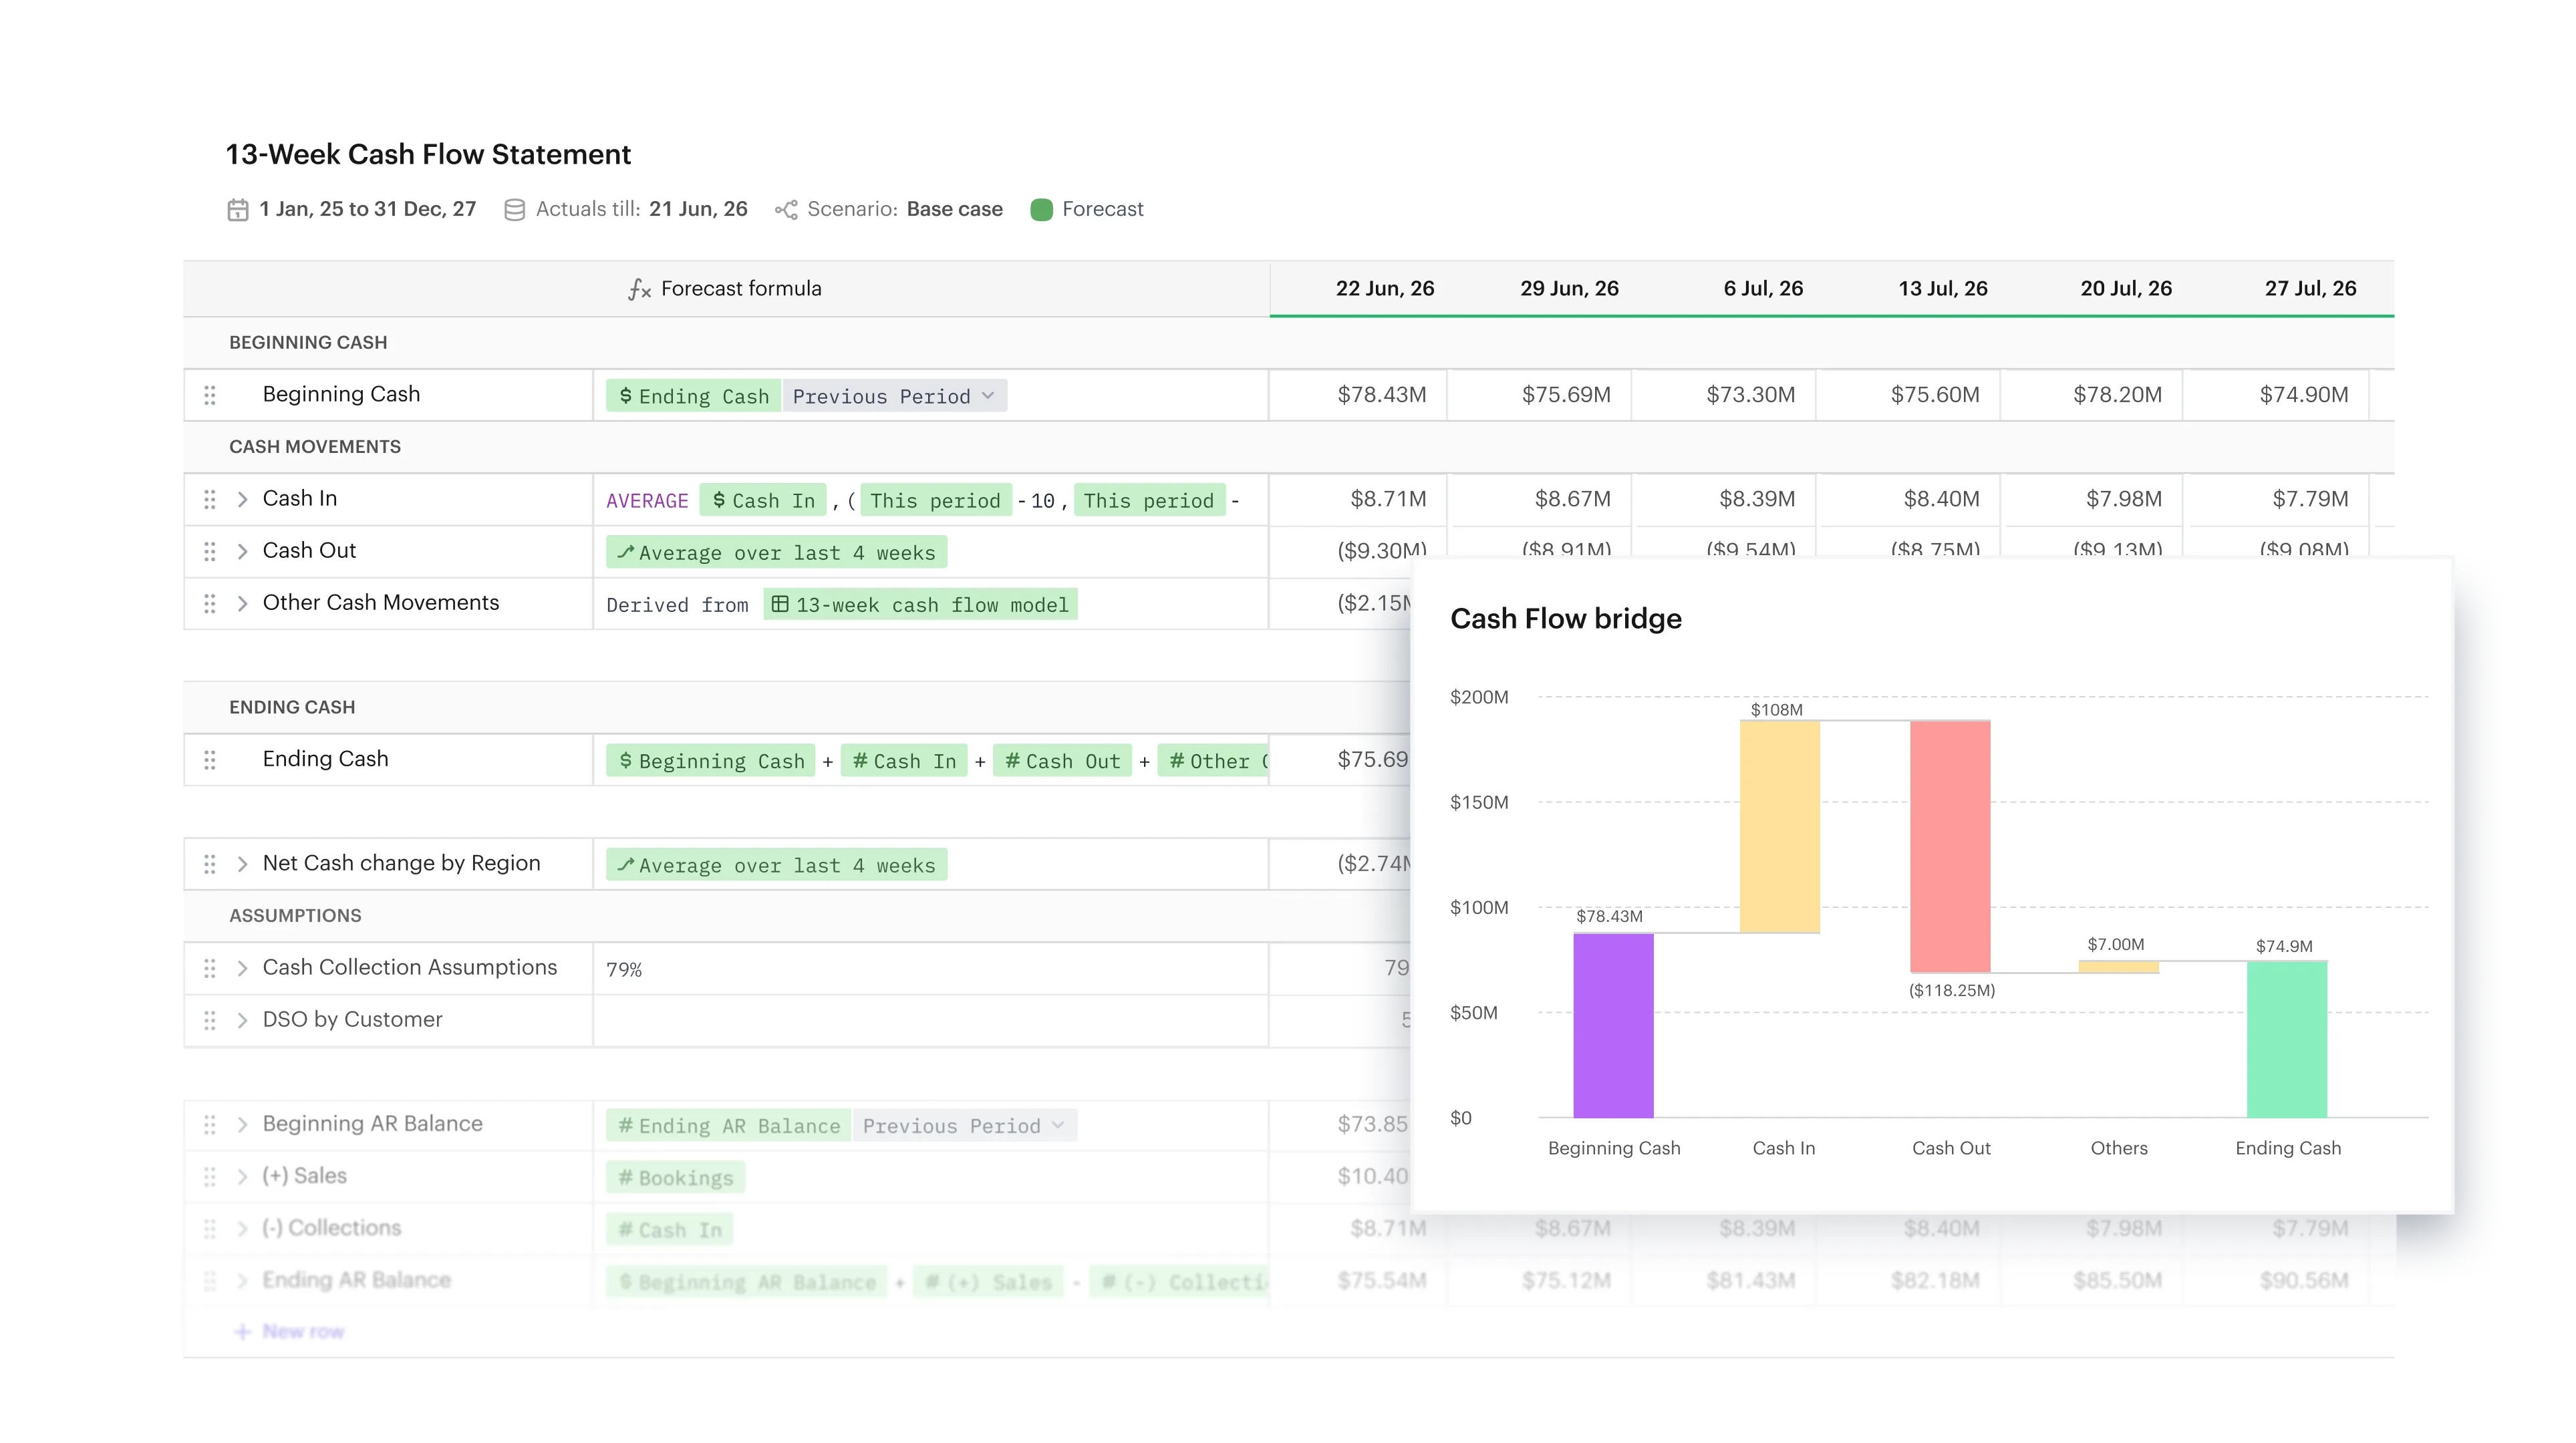Open Previous Period dropdown for AR Balance

tap(964, 1125)
